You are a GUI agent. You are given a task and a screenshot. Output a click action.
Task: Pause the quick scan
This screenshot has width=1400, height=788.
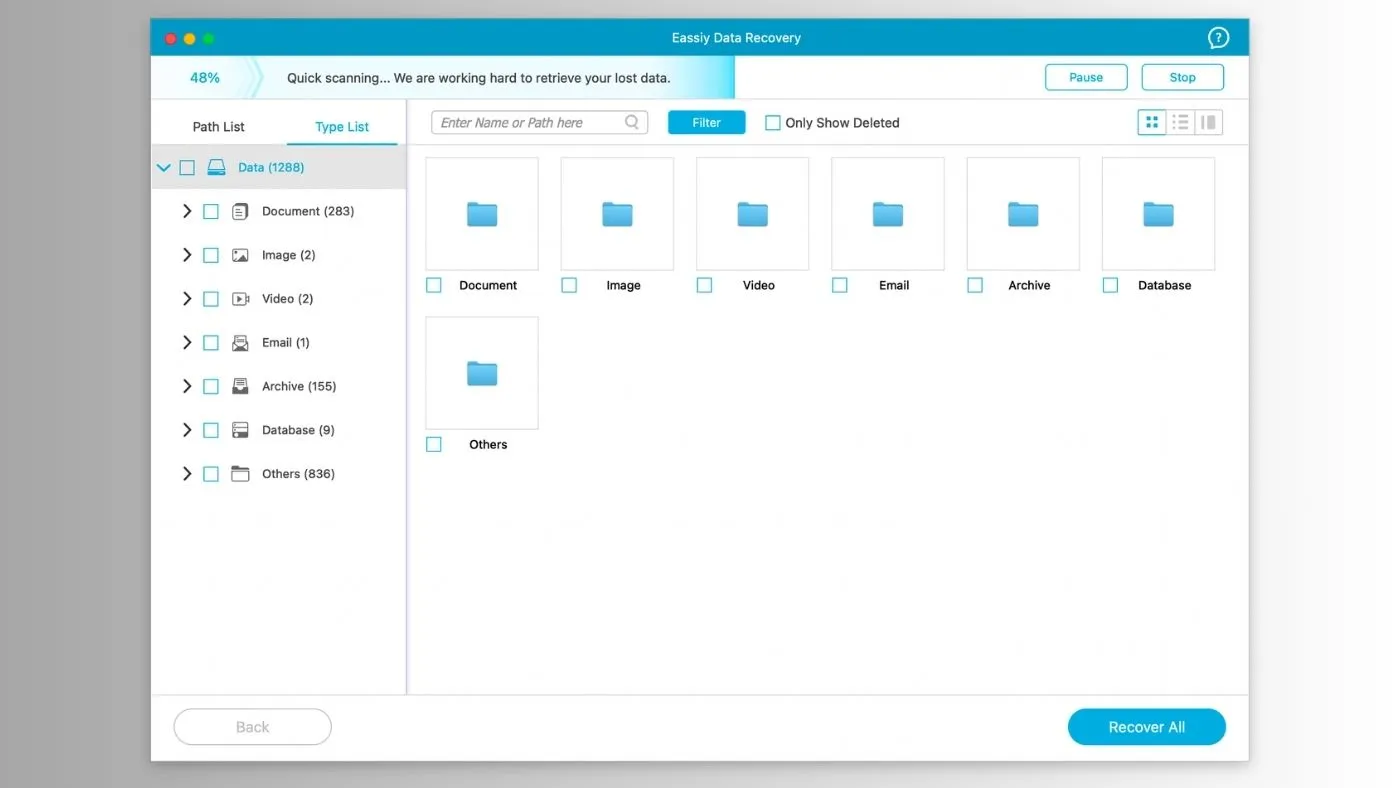tap(1086, 77)
